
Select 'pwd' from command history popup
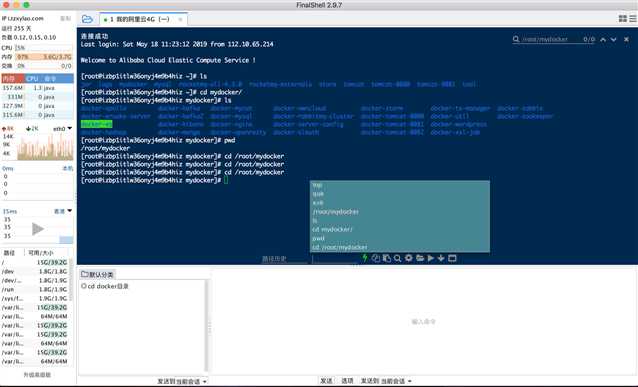coord(400,238)
